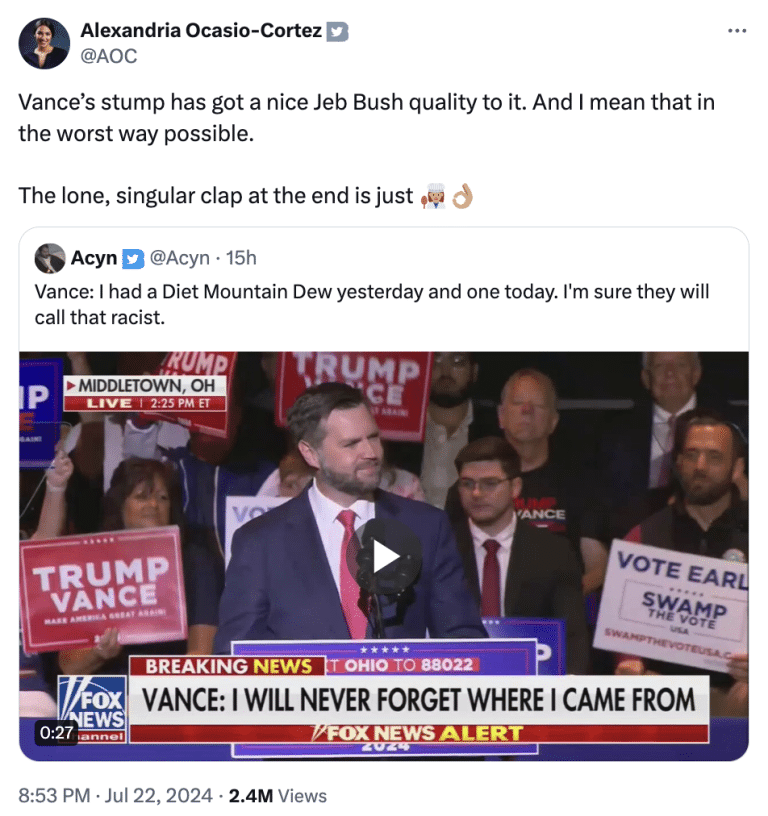
Task: Click the 0:27 video duration badge
Action: coord(57,732)
